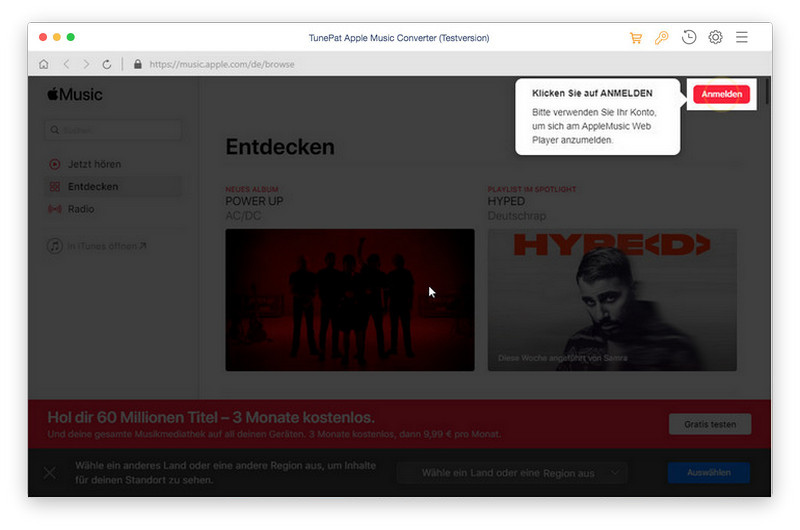Click POWER UP album title
The width and height of the screenshot is (800, 530).
[254, 201]
